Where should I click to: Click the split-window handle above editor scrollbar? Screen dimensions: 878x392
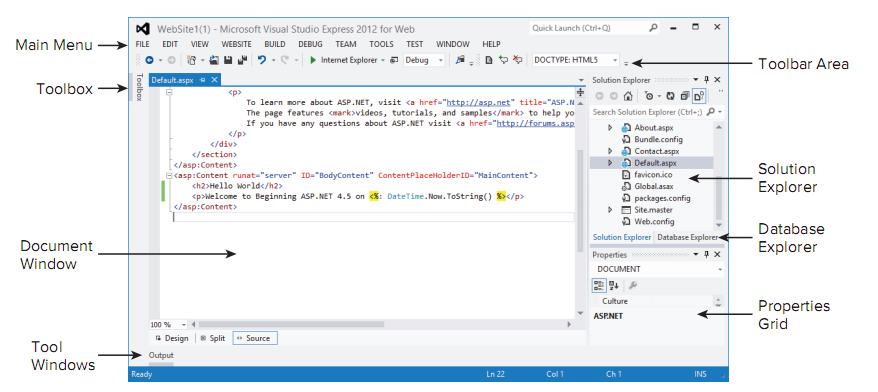[x=581, y=92]
